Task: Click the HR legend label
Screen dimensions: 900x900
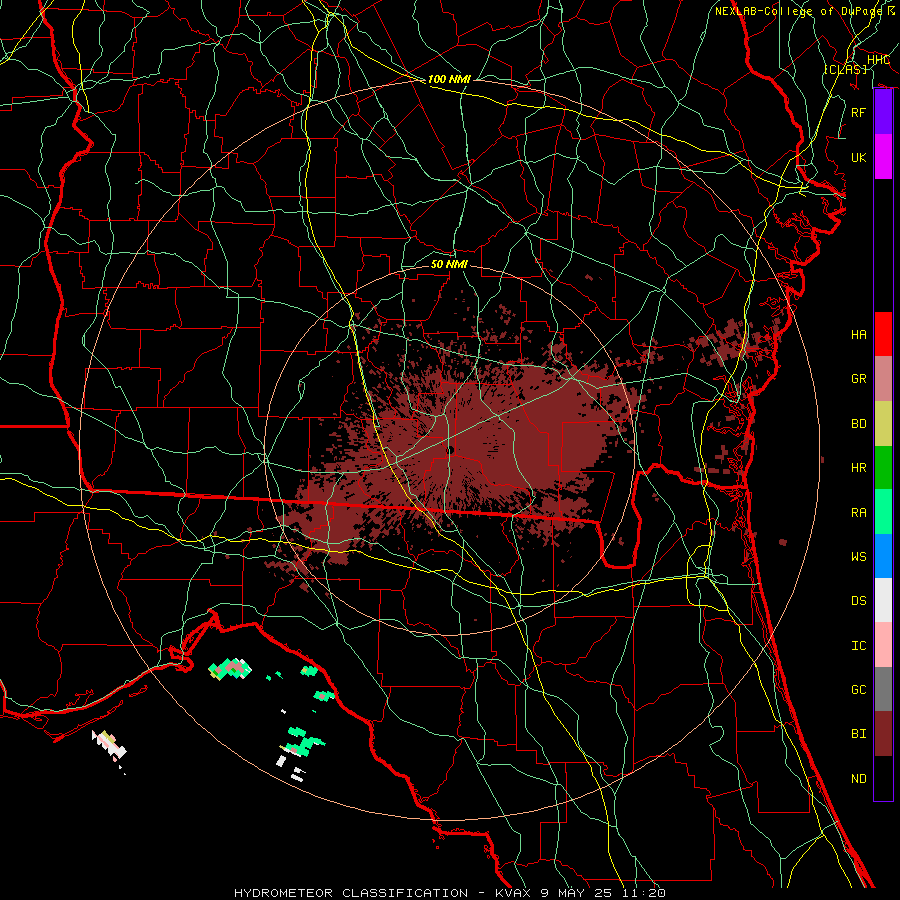Action: tap(859, 468)
